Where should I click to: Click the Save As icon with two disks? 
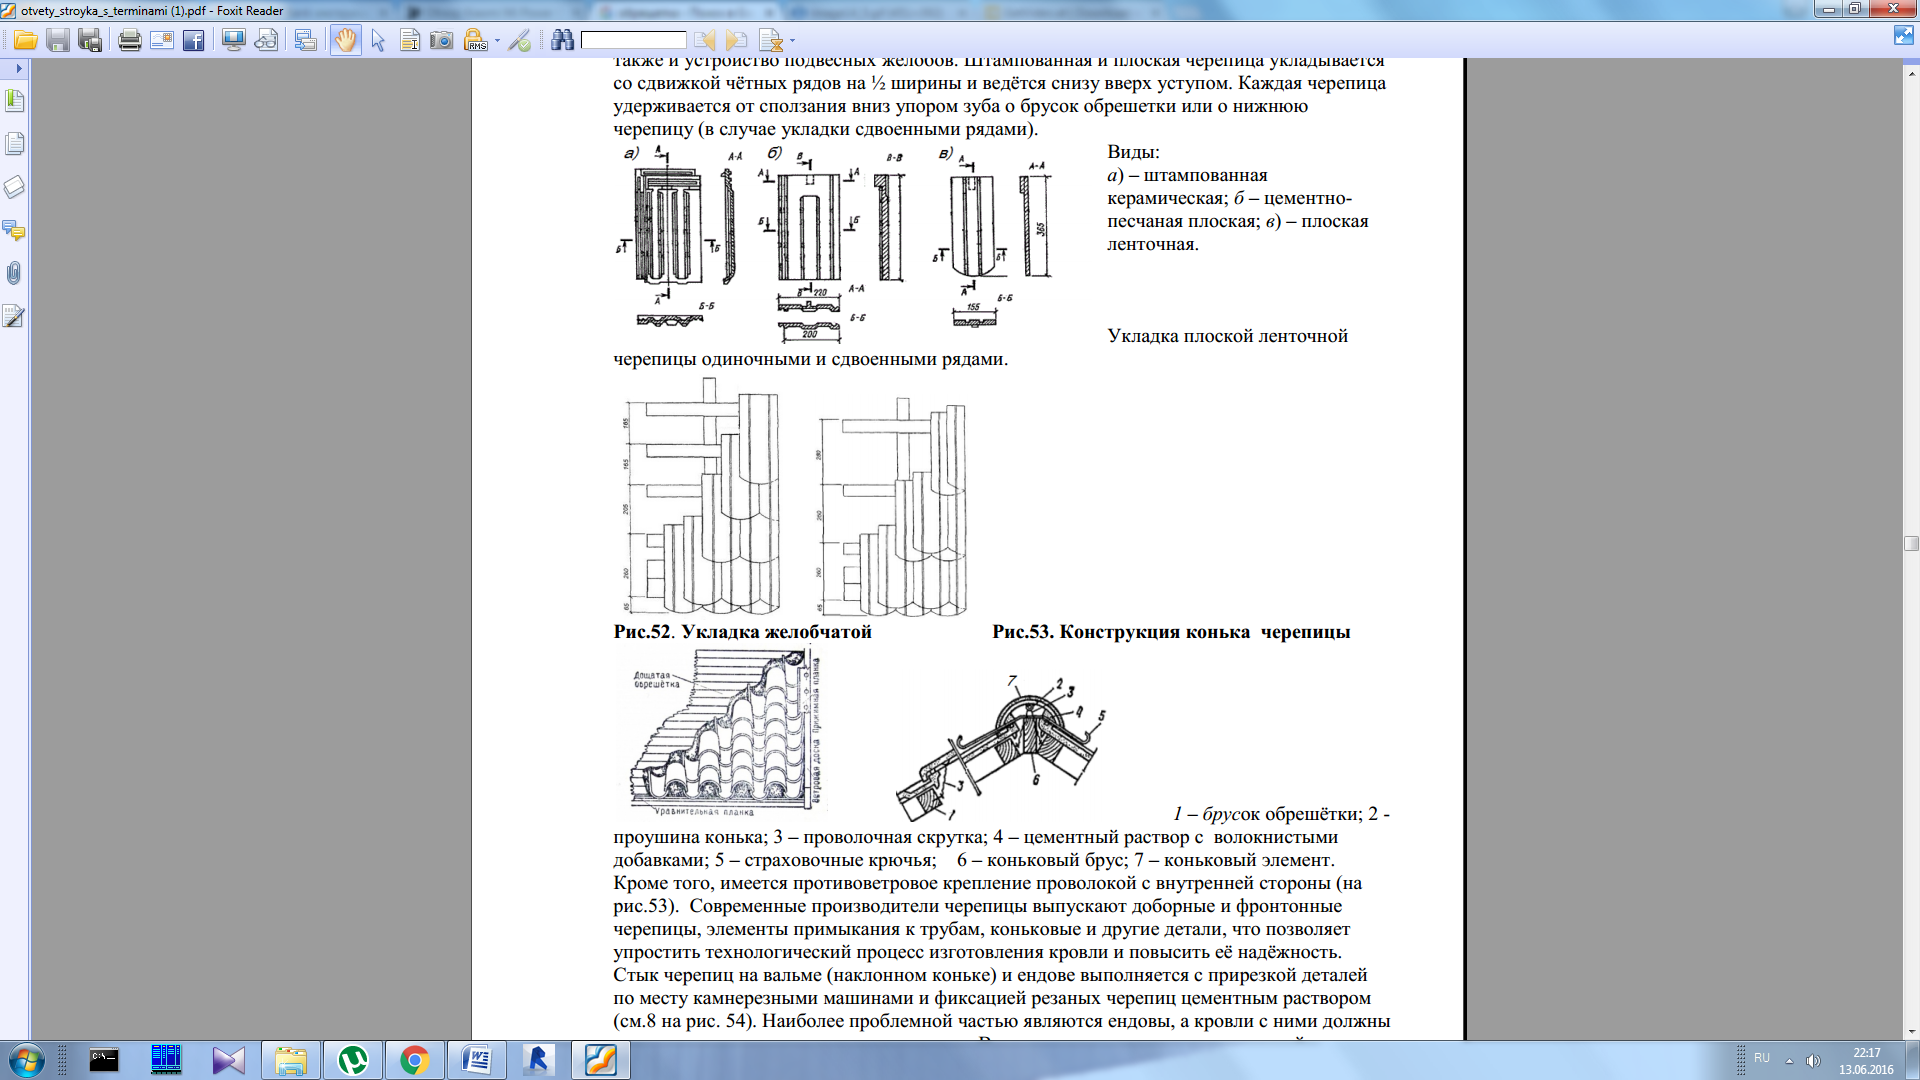pos(90,40)
